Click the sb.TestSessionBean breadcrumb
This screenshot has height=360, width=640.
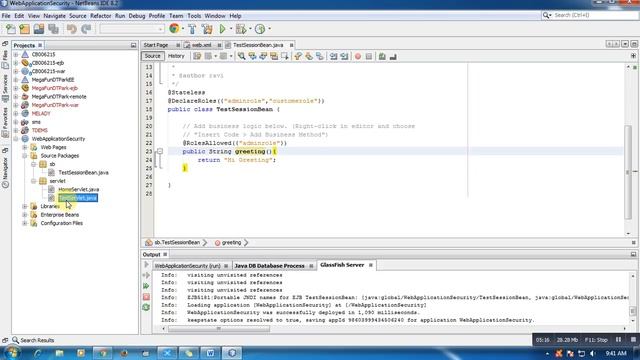(x=177, y=242)
